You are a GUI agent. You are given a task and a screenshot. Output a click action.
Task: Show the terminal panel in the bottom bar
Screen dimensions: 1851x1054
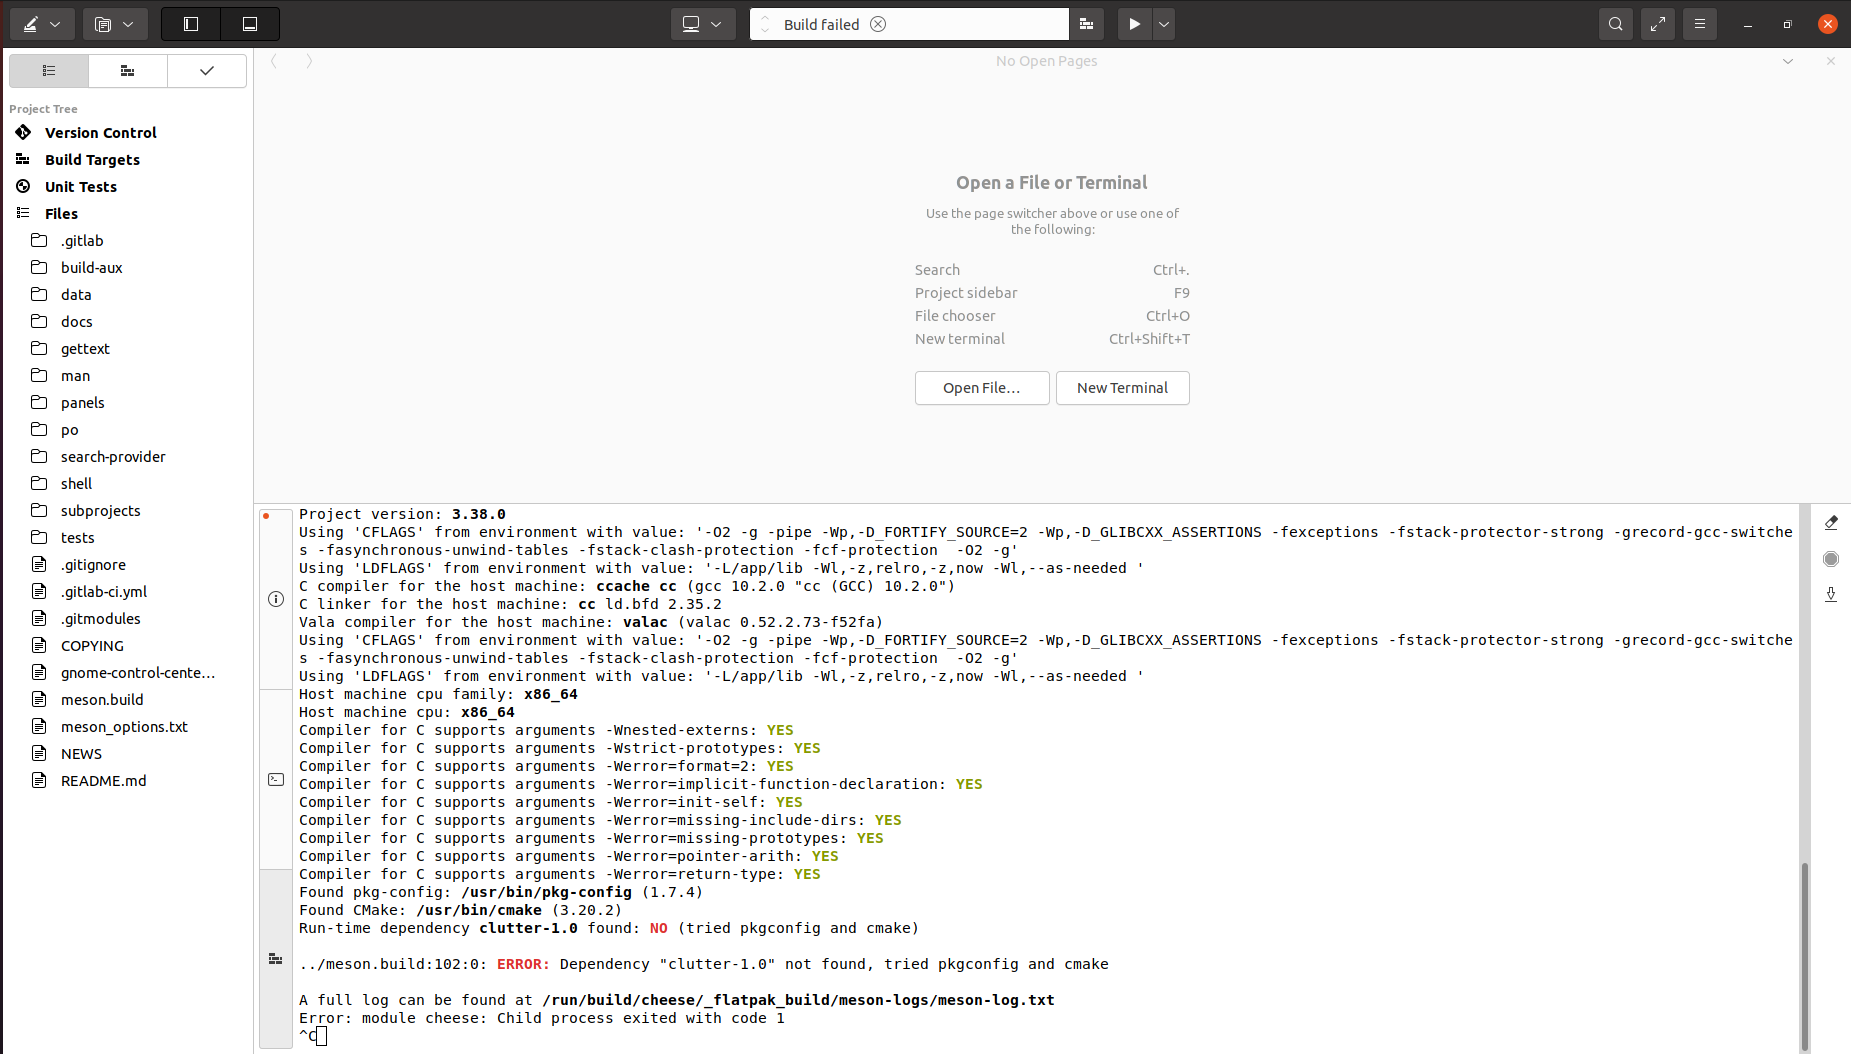(x=276, y=779)
